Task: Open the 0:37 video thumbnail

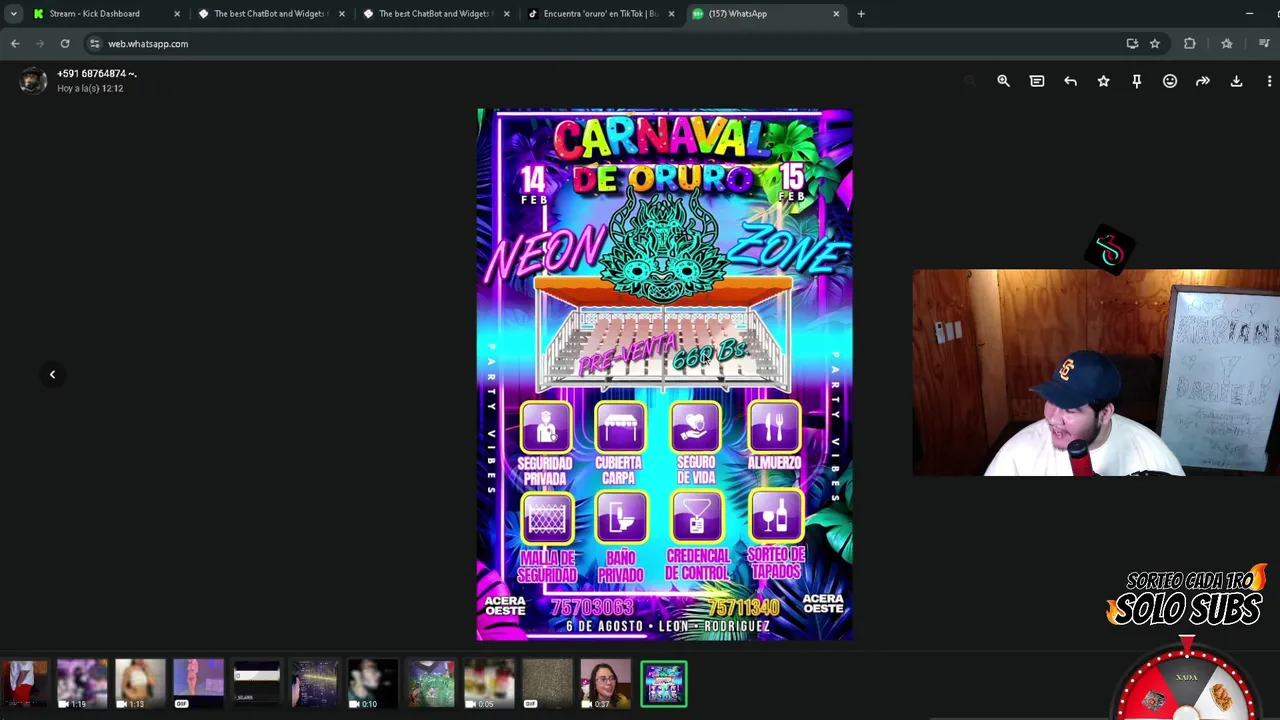Action: pyautogui.click(x=605, y=684)
